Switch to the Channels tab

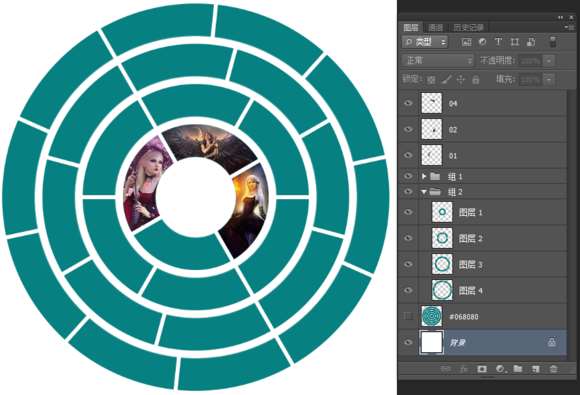[435, 27]
